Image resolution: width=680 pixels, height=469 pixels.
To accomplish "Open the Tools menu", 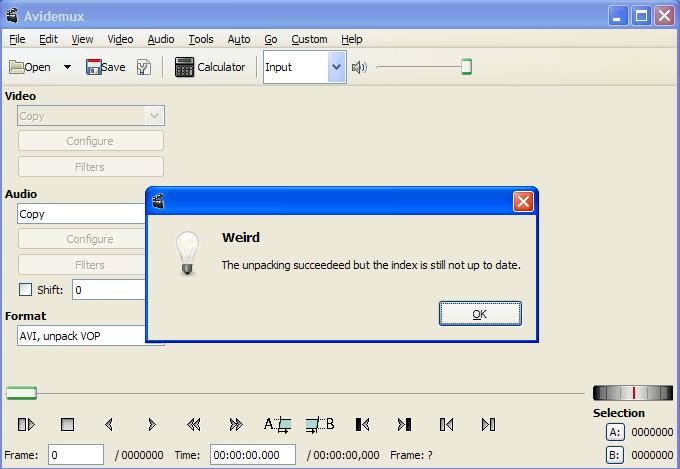I will (201, 39).
